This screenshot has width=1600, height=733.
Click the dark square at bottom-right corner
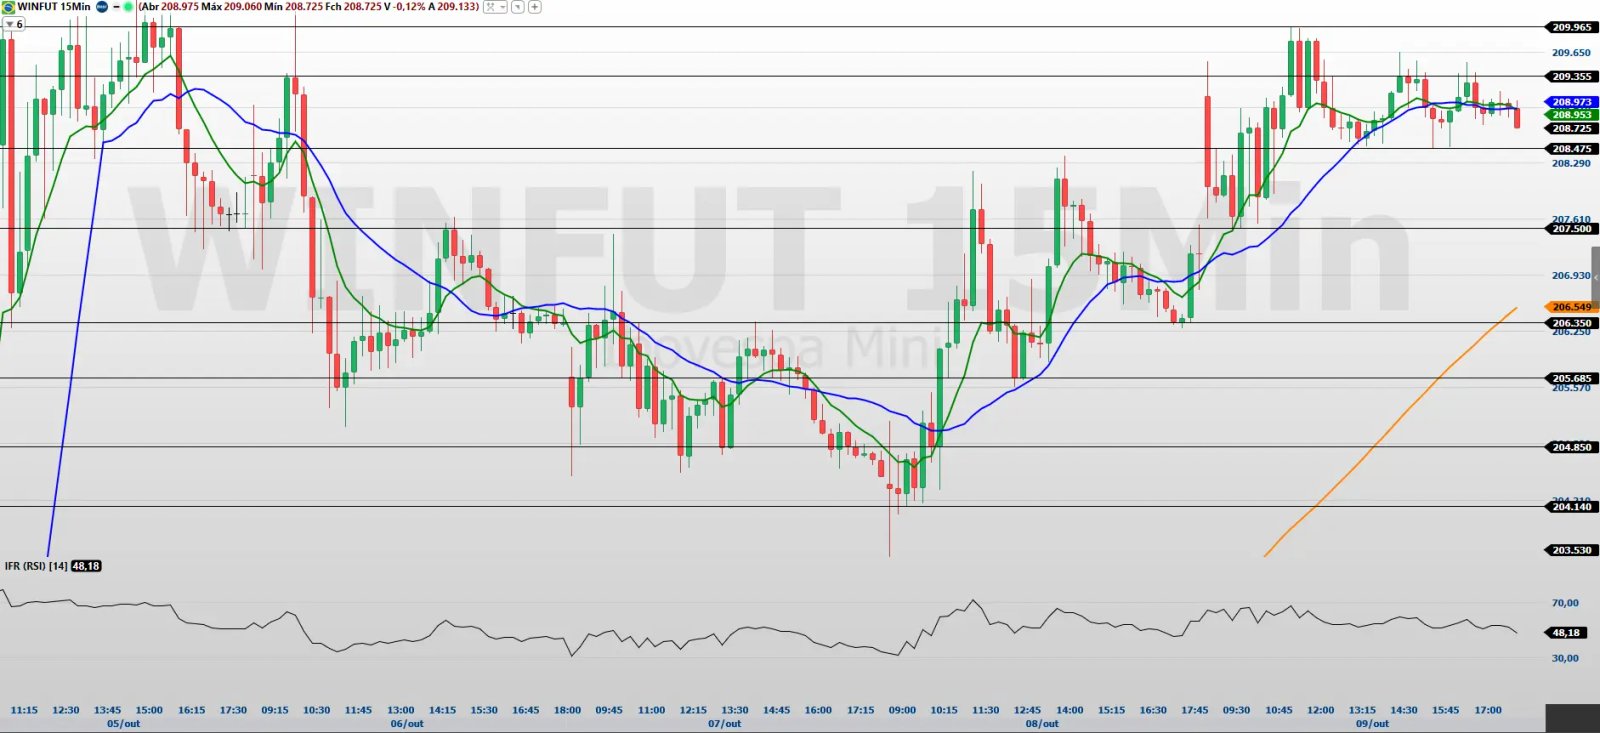coord(1573,718)
